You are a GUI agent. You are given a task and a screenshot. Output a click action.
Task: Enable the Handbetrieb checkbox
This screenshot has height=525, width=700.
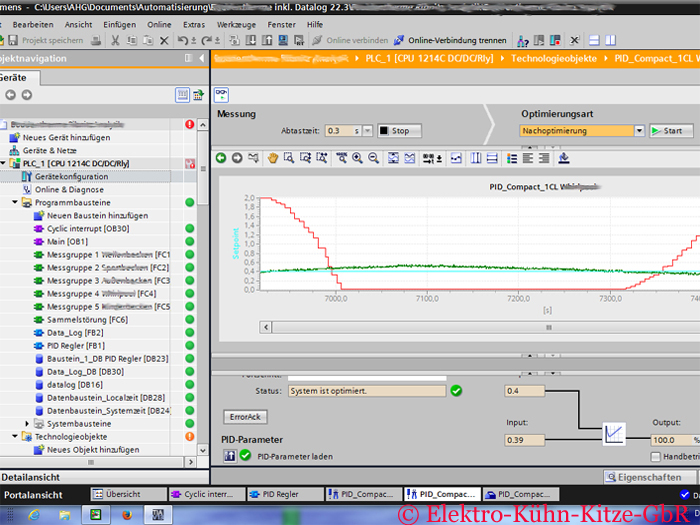click(x=656, y=456)
